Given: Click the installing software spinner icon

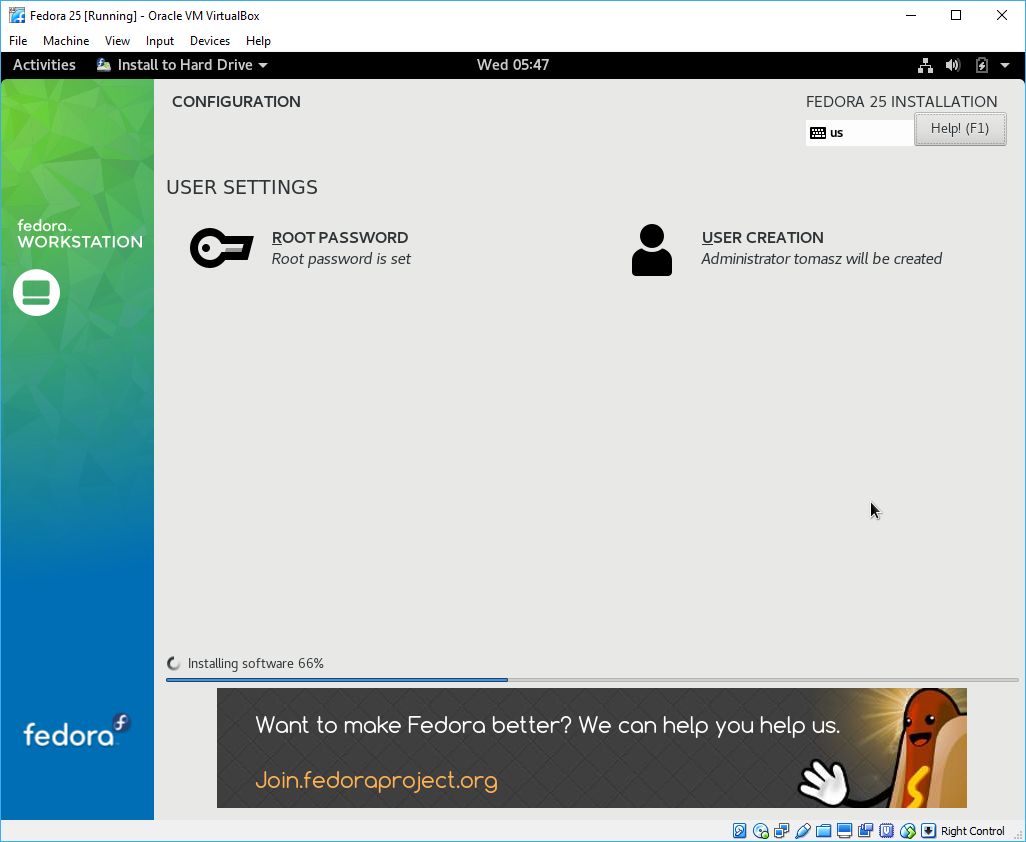Looking at the screenshot, I should (x=173, y=663).
